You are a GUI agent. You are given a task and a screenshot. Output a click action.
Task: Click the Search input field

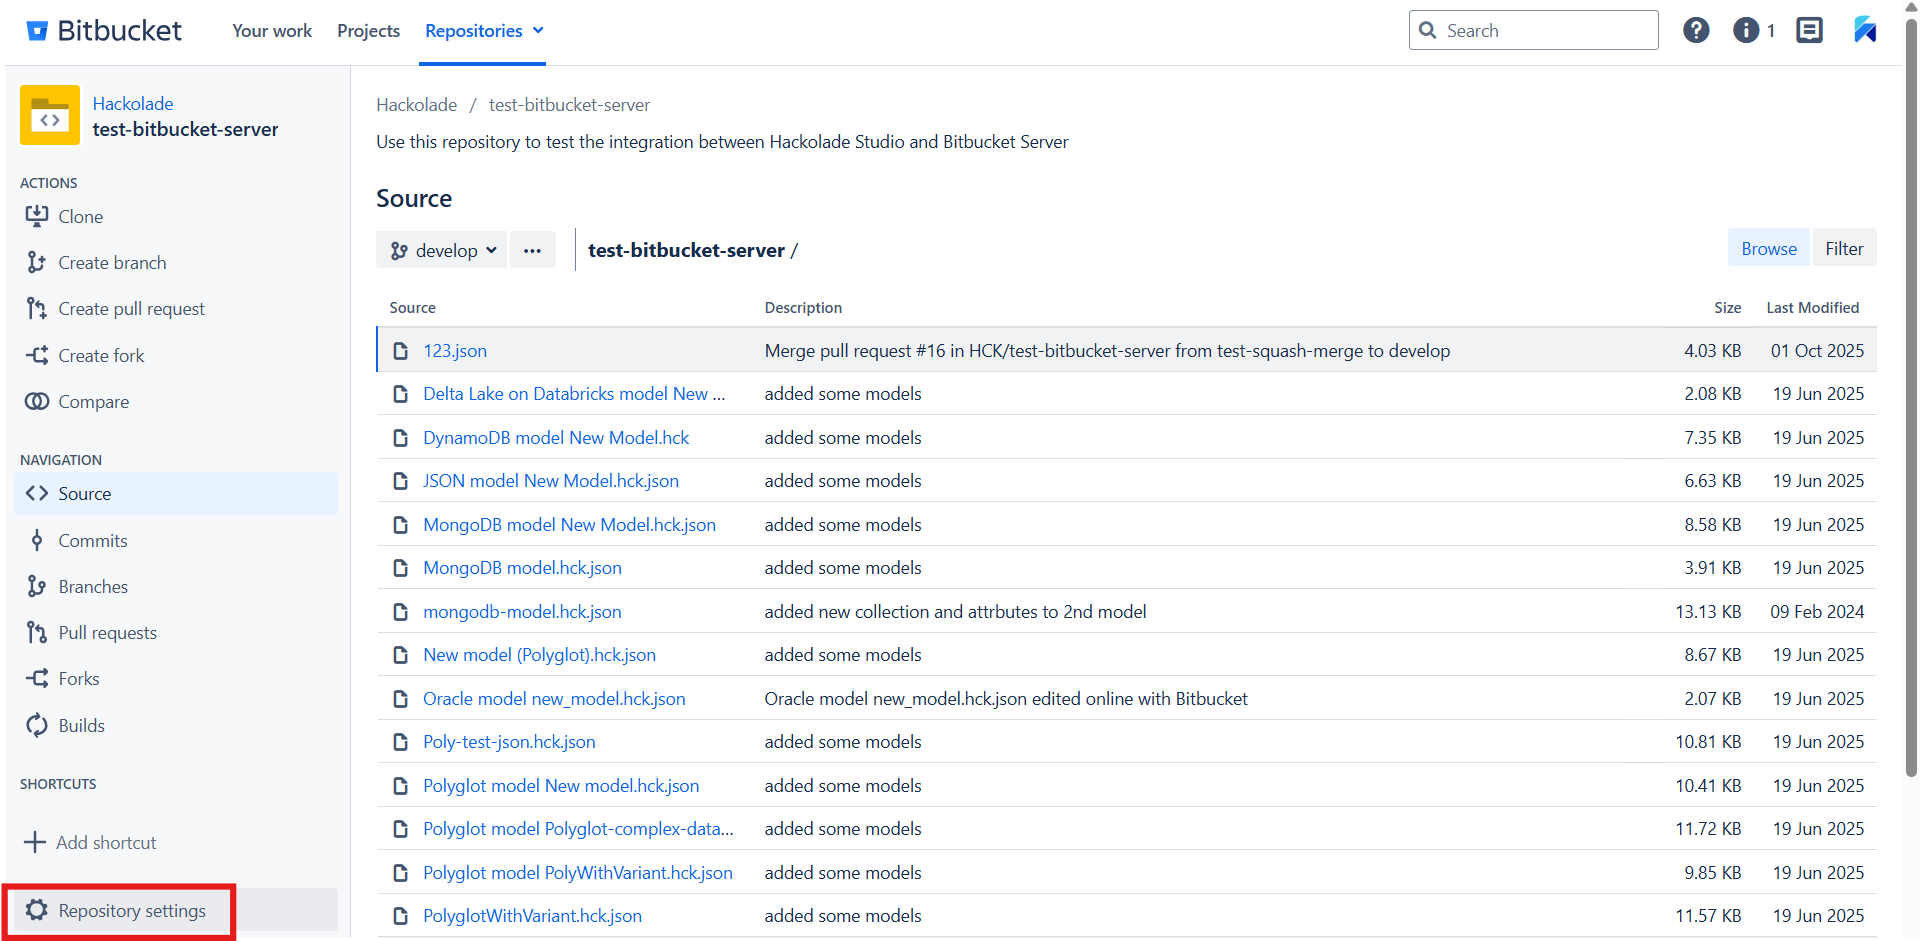click(1534, 30)
